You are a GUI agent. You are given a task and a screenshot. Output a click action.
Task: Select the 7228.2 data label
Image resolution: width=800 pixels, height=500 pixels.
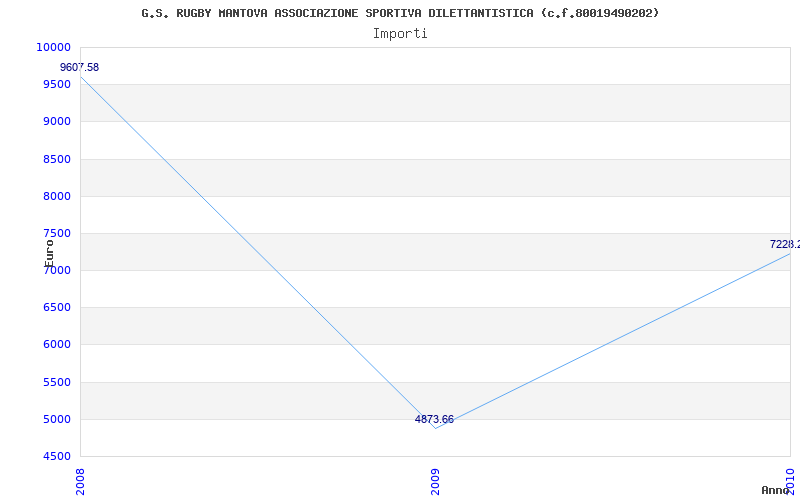point(785,244)
